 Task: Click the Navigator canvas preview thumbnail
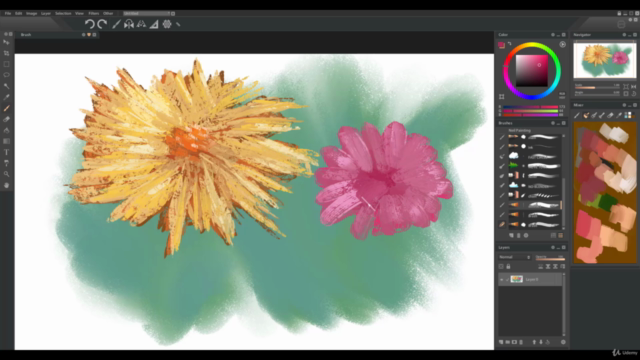[x=604, y=60]
